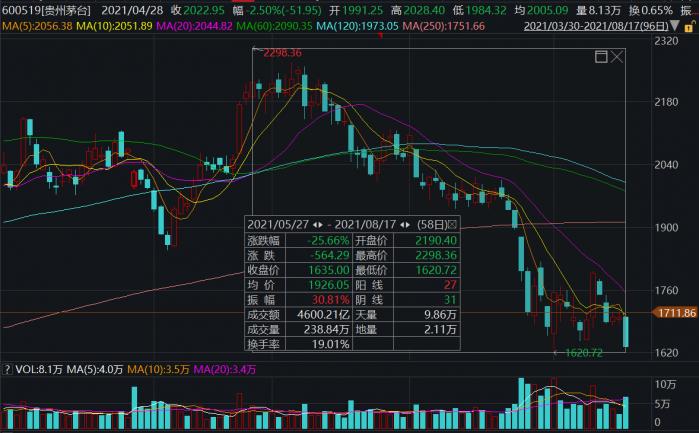Step start date 2021/05/27 back with left arrow

coord(315,225)
